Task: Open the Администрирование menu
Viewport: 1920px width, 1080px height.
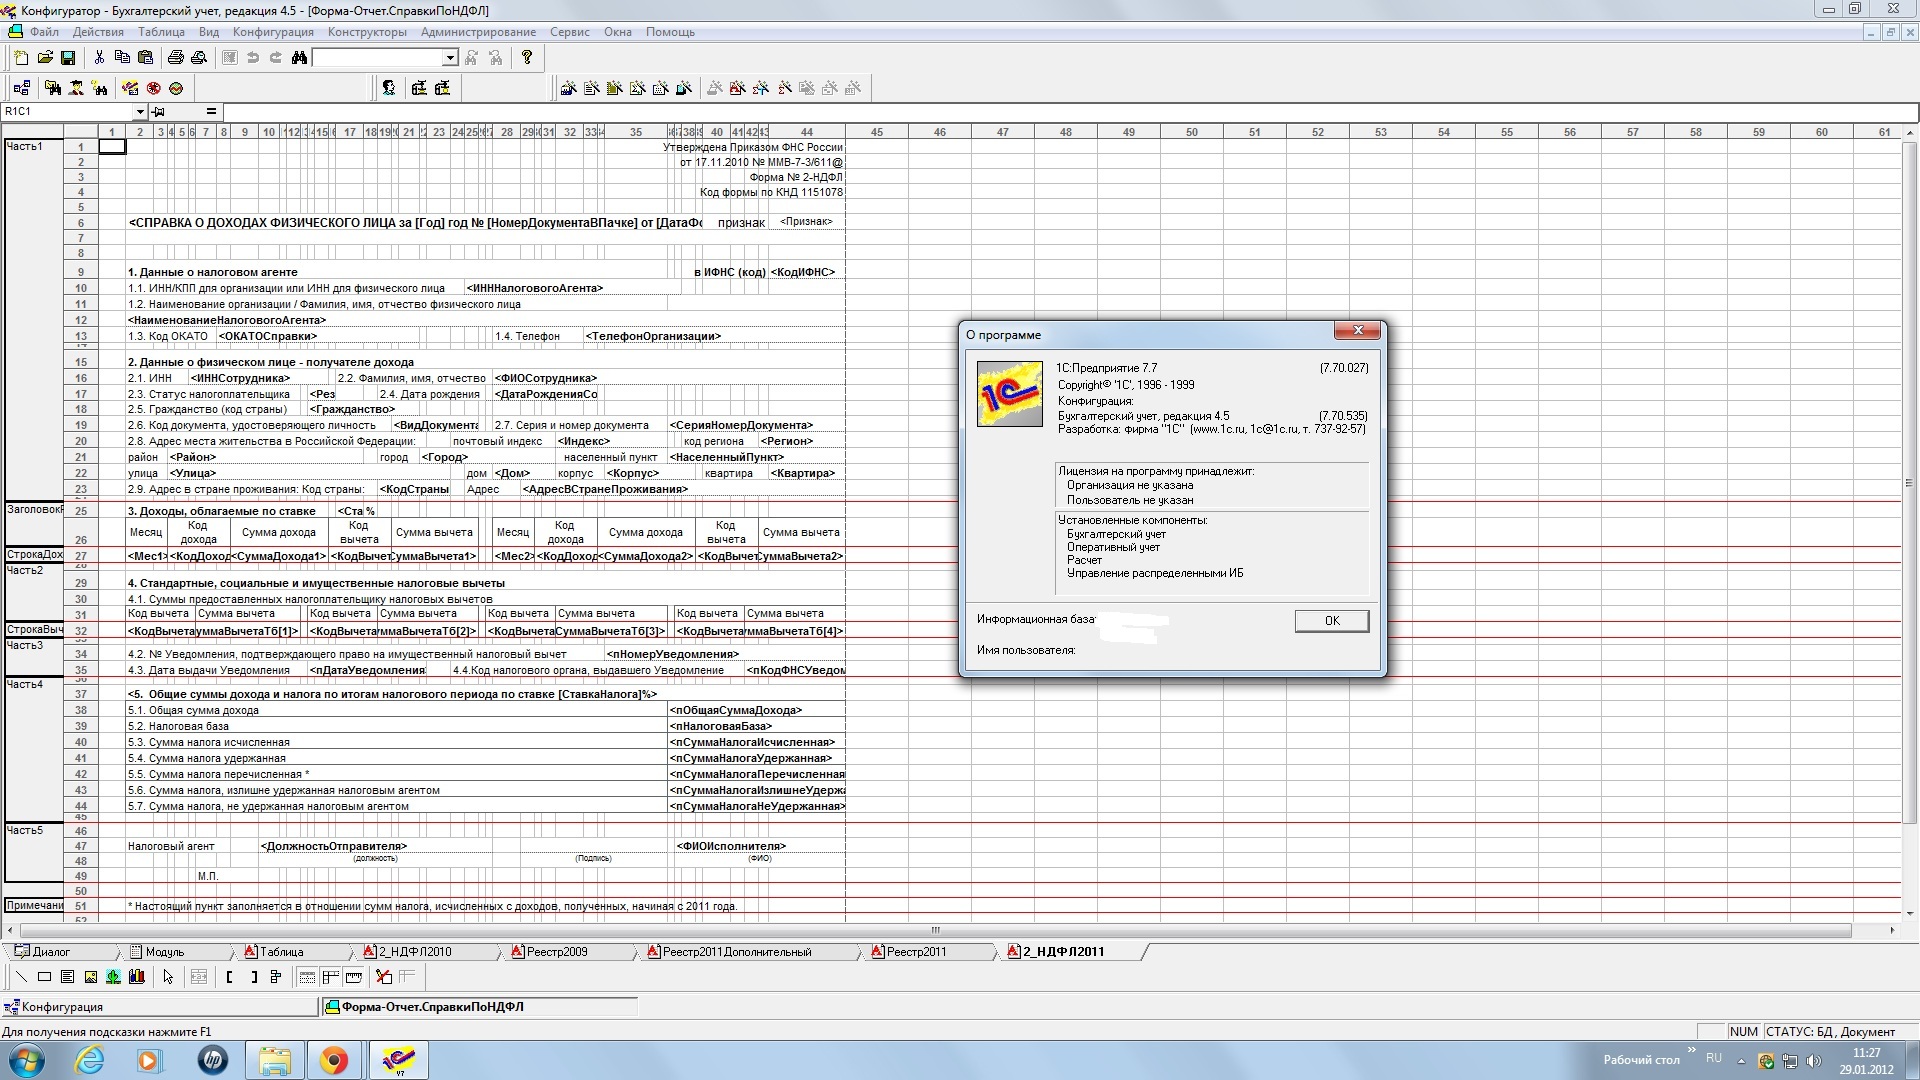Action: (478, 32)
